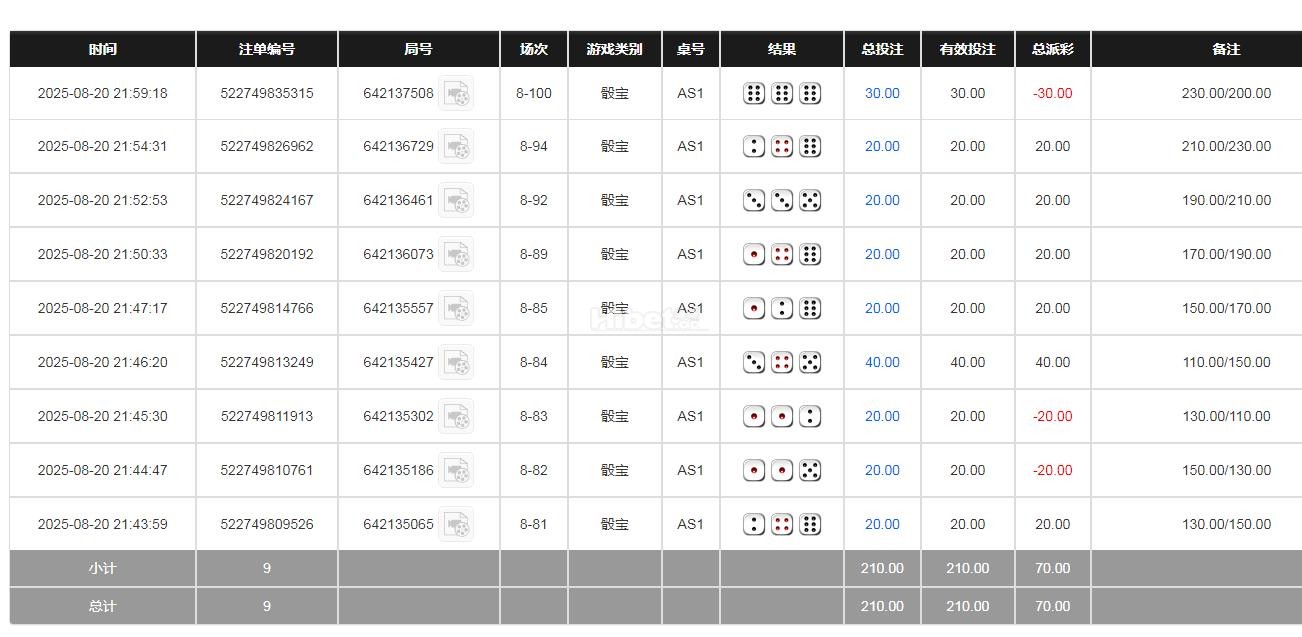Click the 总计 summary row label
Viewport: 1302px width, 637px height.
coord(102,605)
